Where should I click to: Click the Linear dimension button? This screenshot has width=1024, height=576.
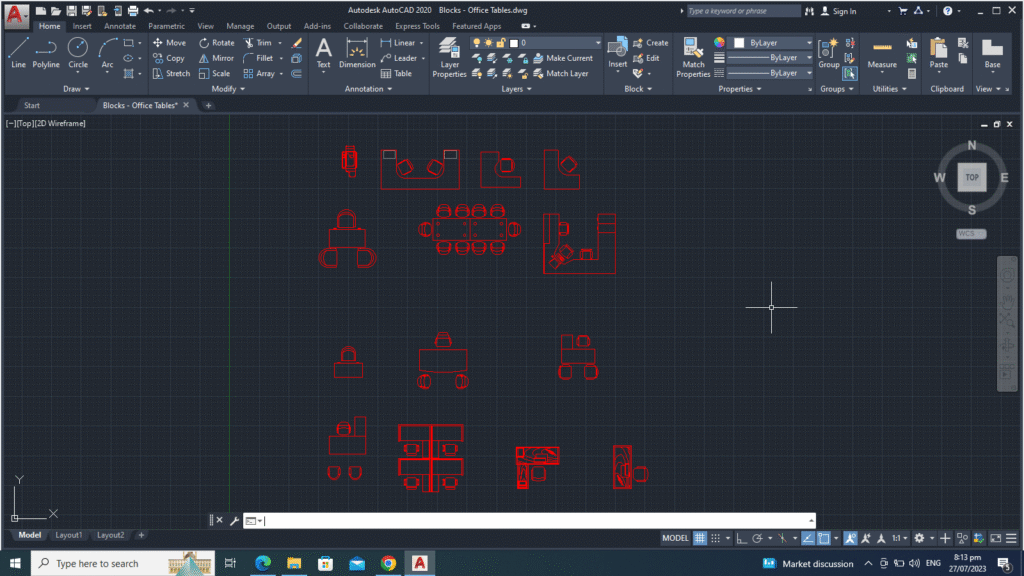[x=398, y=42]
